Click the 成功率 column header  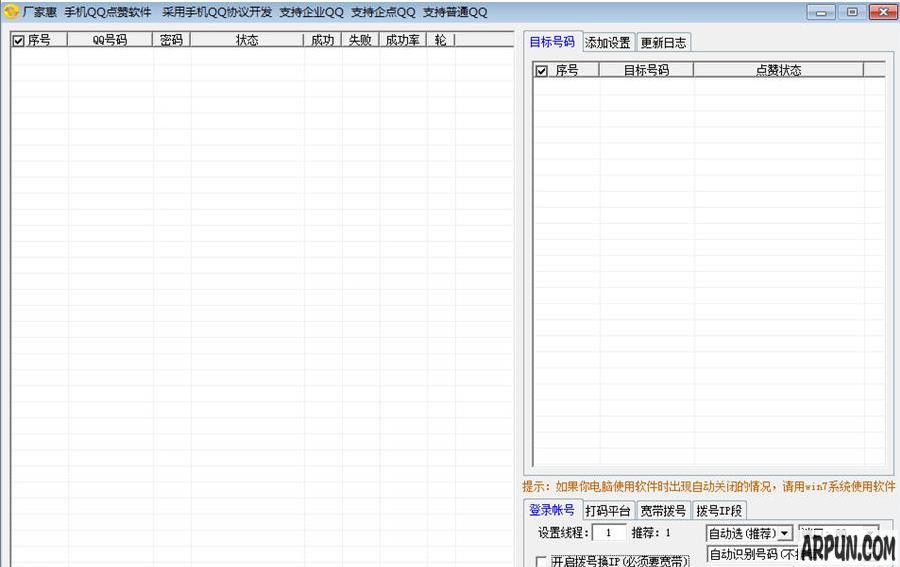click(402, 40)
